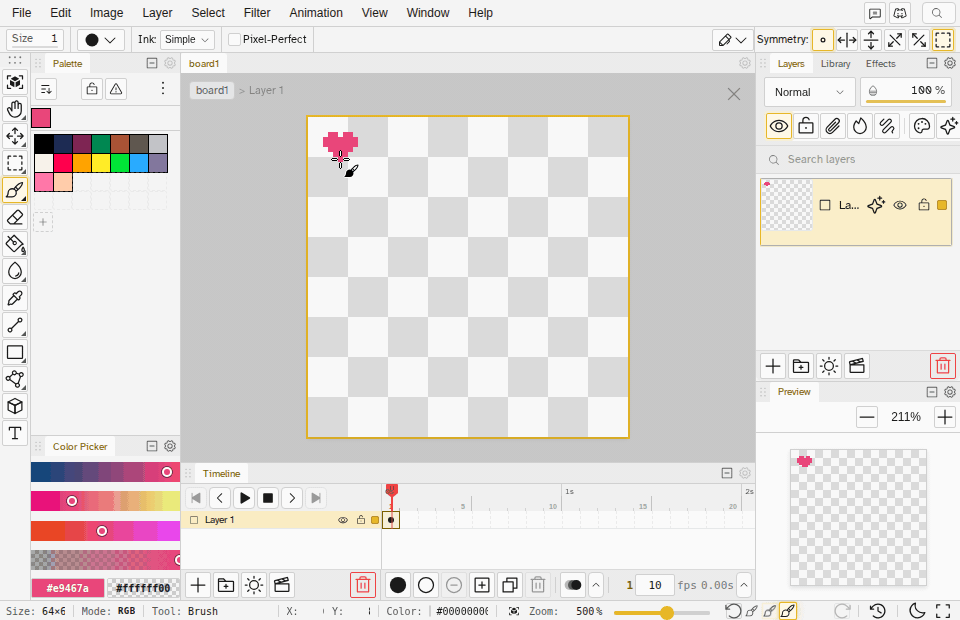Expand the fps options chevron

(744, 585)
